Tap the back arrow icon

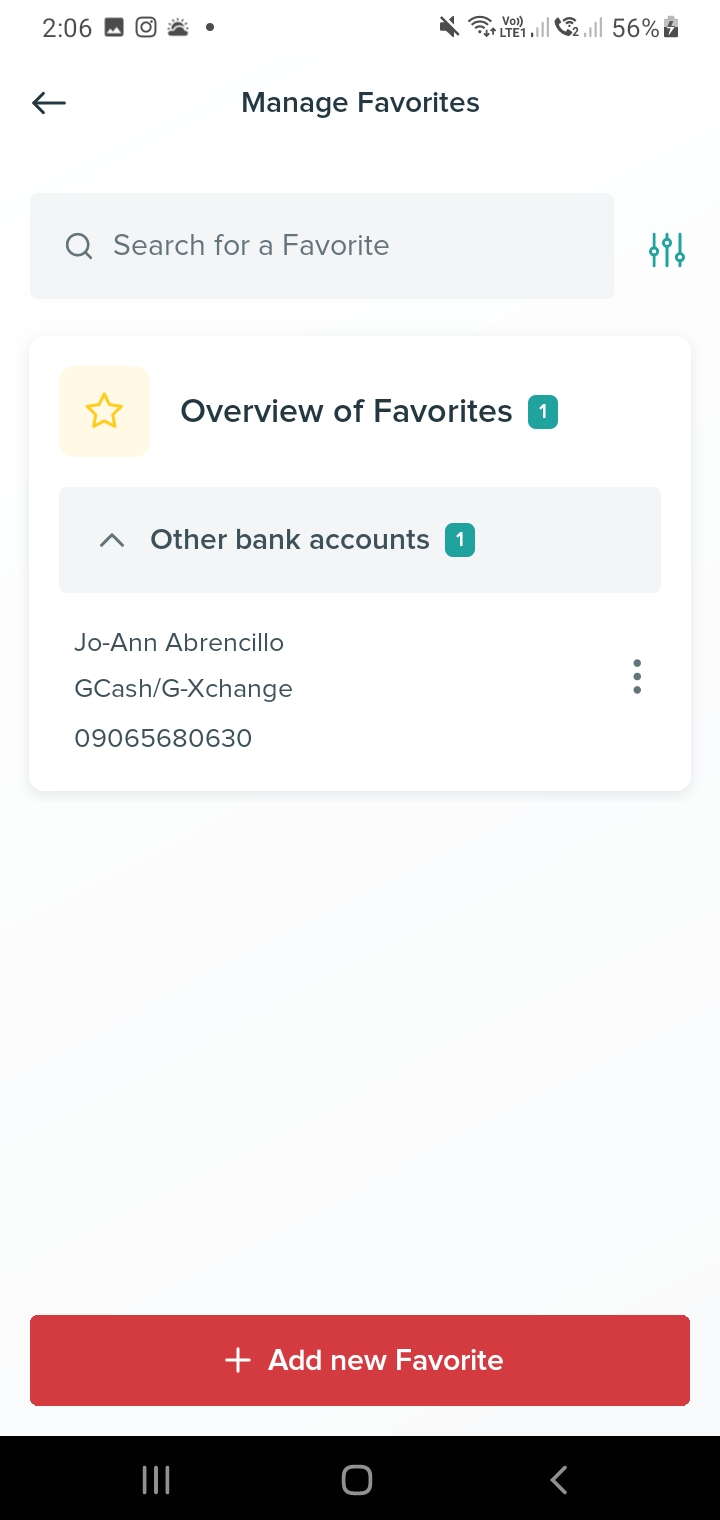[49, 102]
